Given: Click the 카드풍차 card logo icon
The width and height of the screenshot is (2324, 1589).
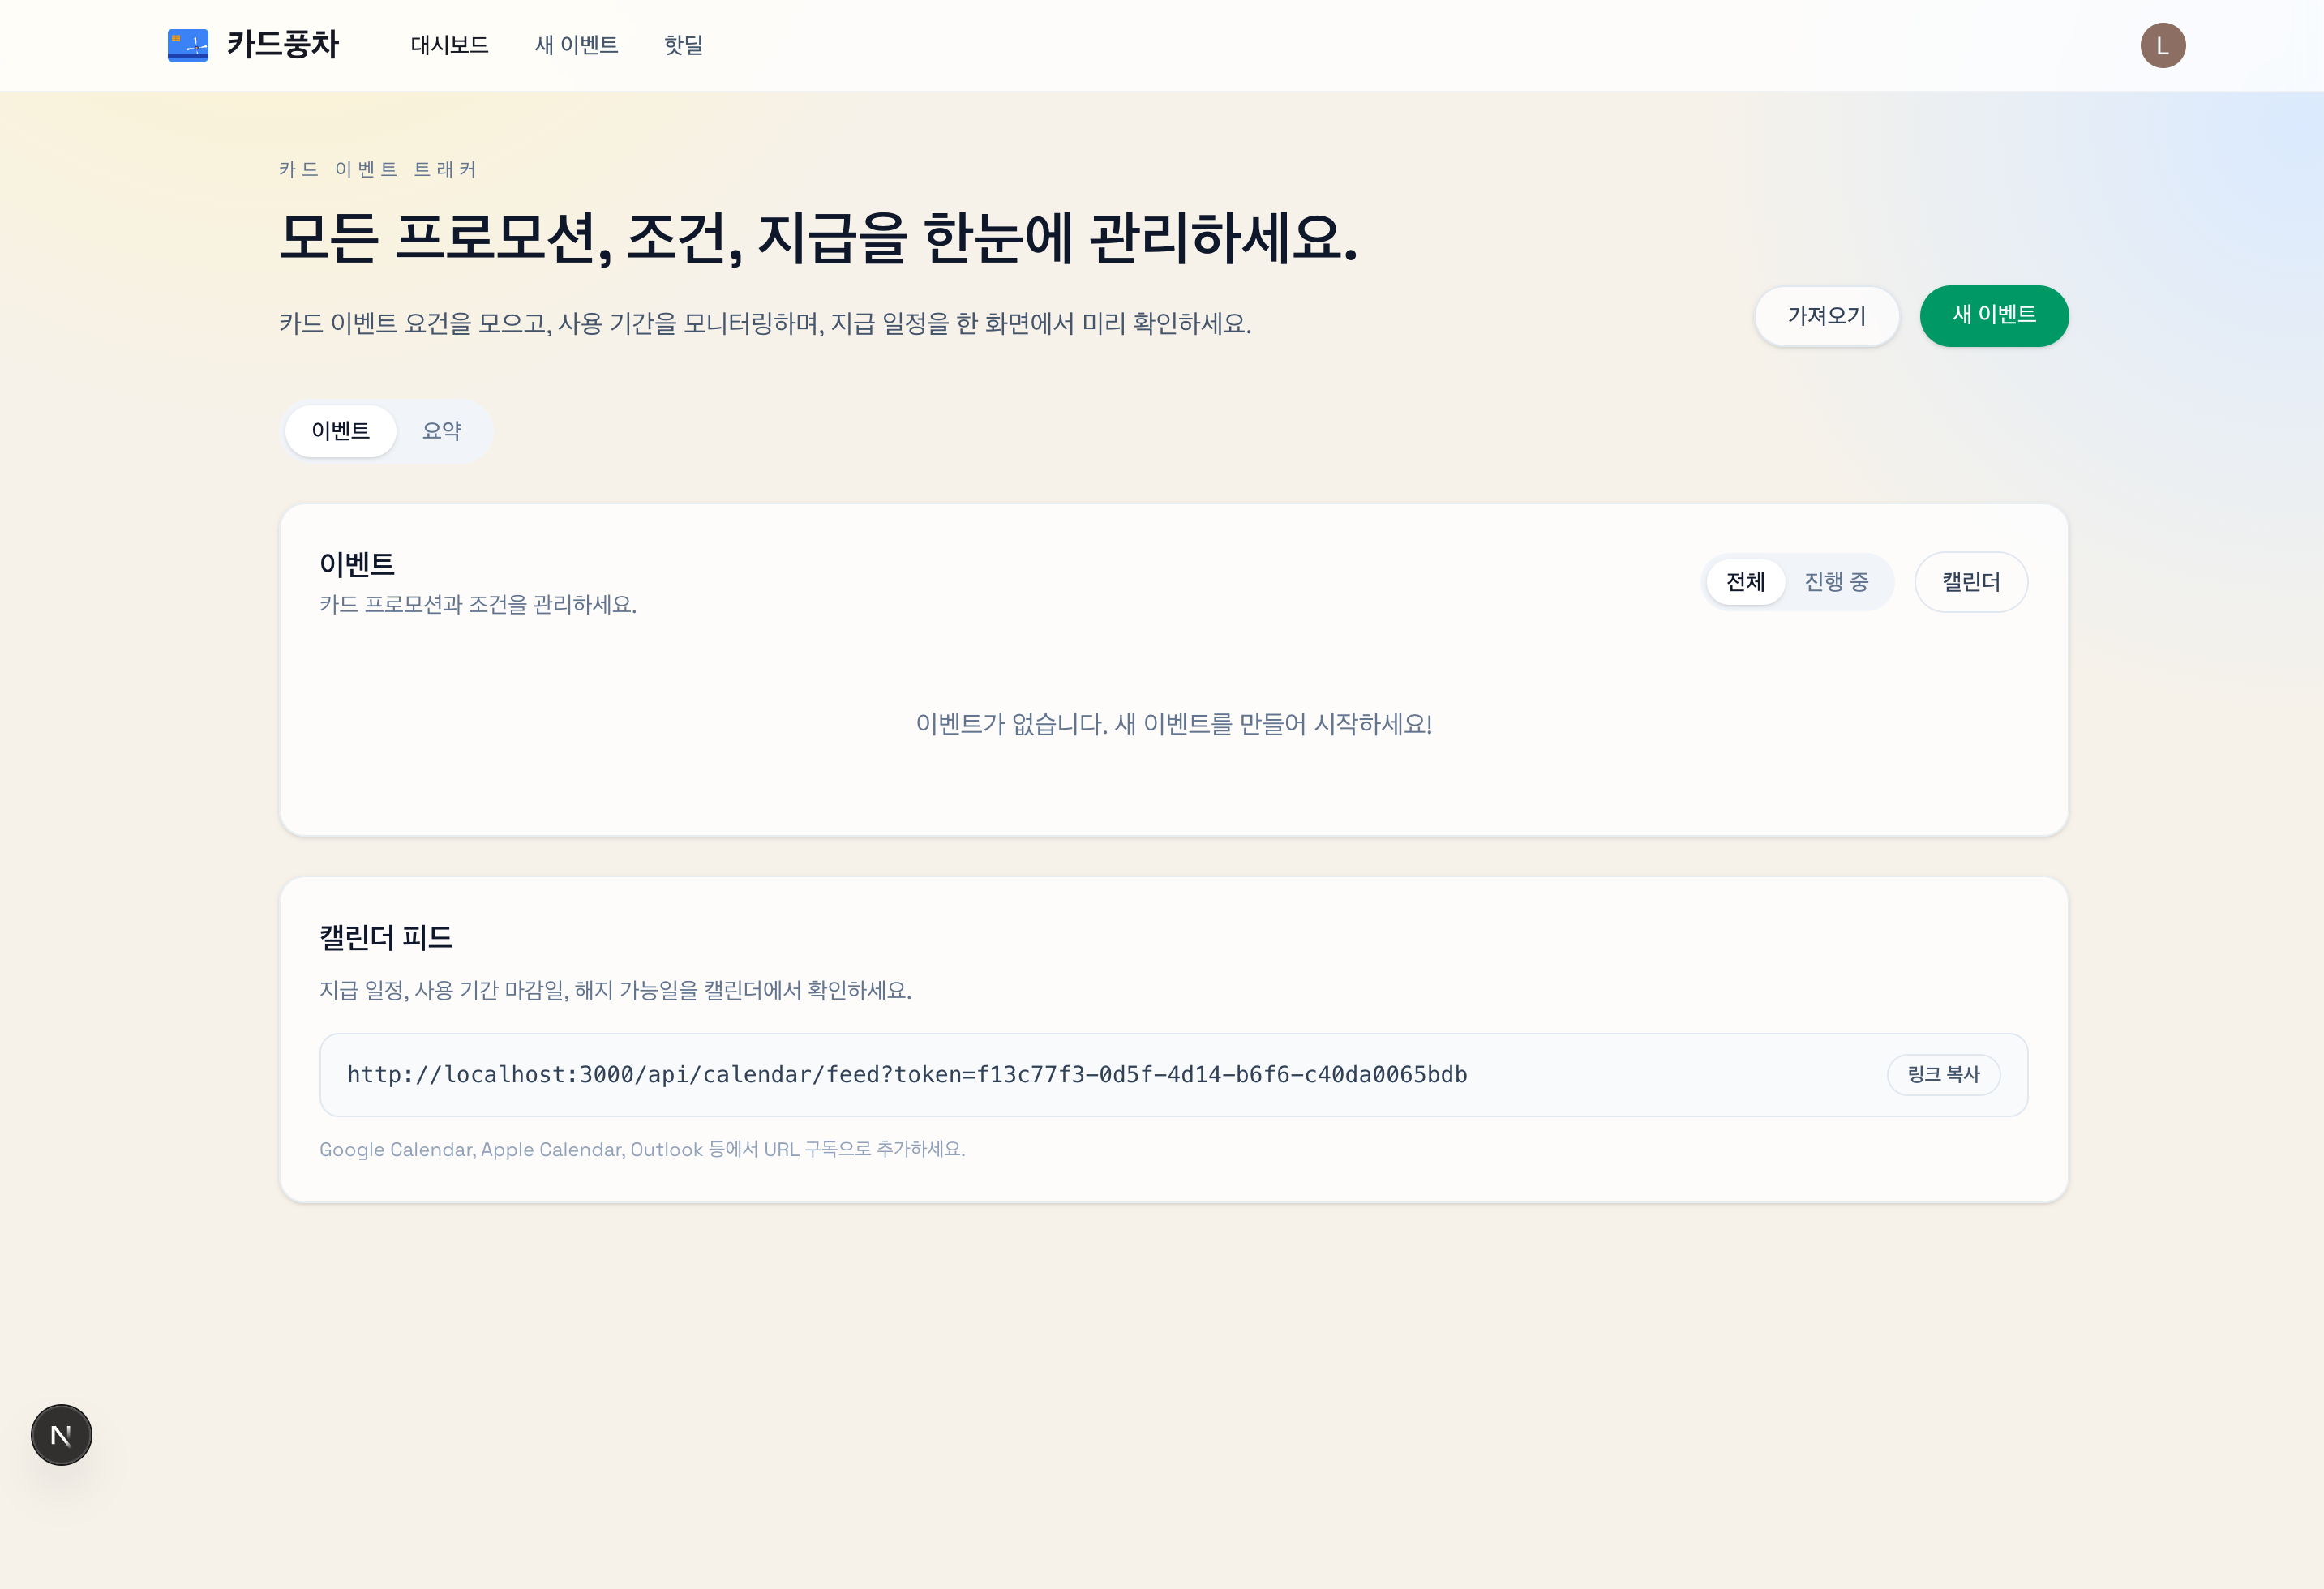Looking at the screenshot, I should pyautogui.click(x=187, y=45).
